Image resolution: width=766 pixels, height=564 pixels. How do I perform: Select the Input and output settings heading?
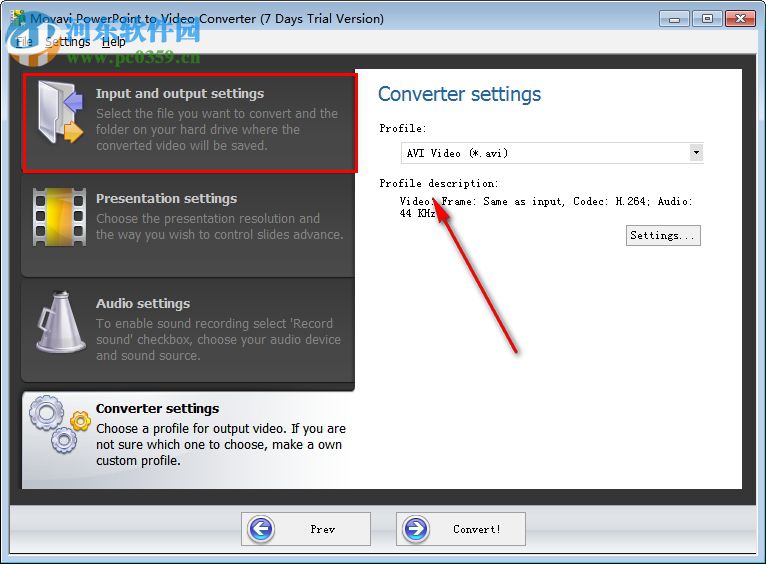point(180,93)
